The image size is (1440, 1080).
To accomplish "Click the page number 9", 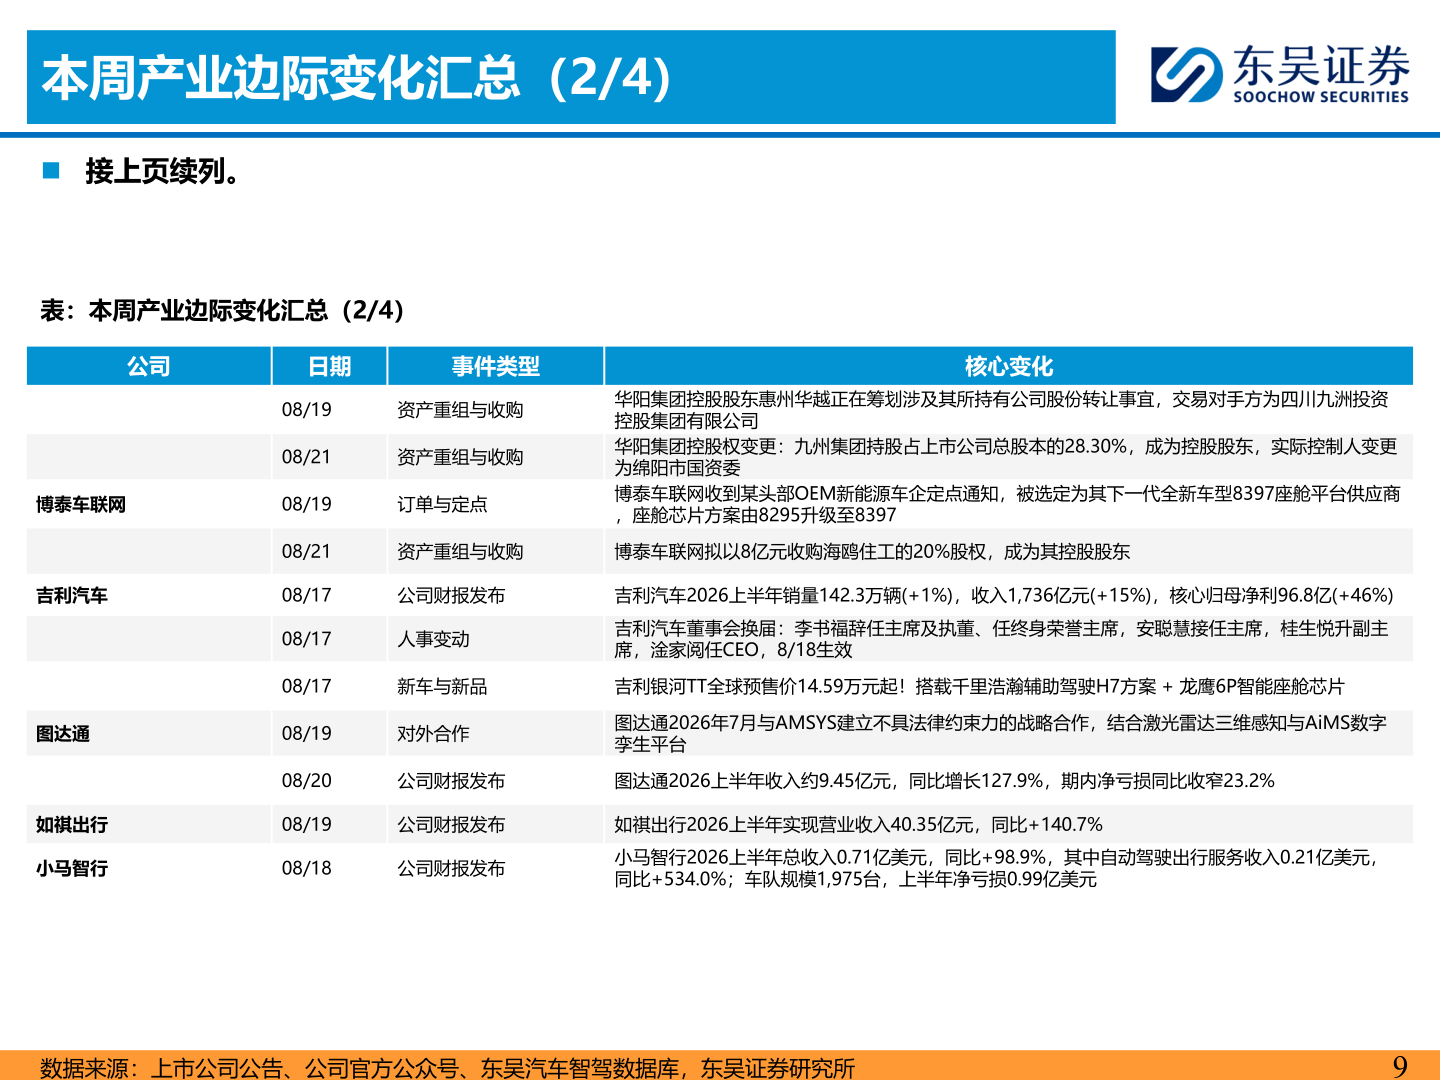I will point(1400,1067).
